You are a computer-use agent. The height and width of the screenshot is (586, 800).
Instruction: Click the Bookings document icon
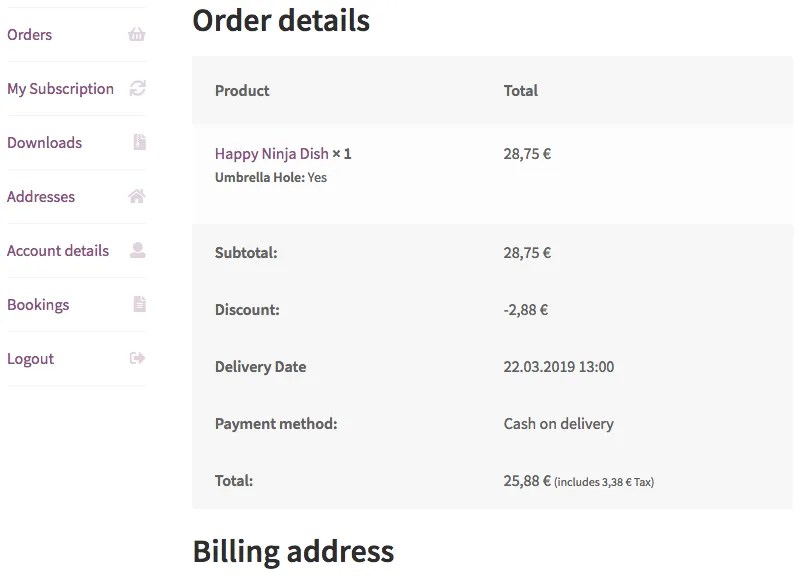coord(139,305)
